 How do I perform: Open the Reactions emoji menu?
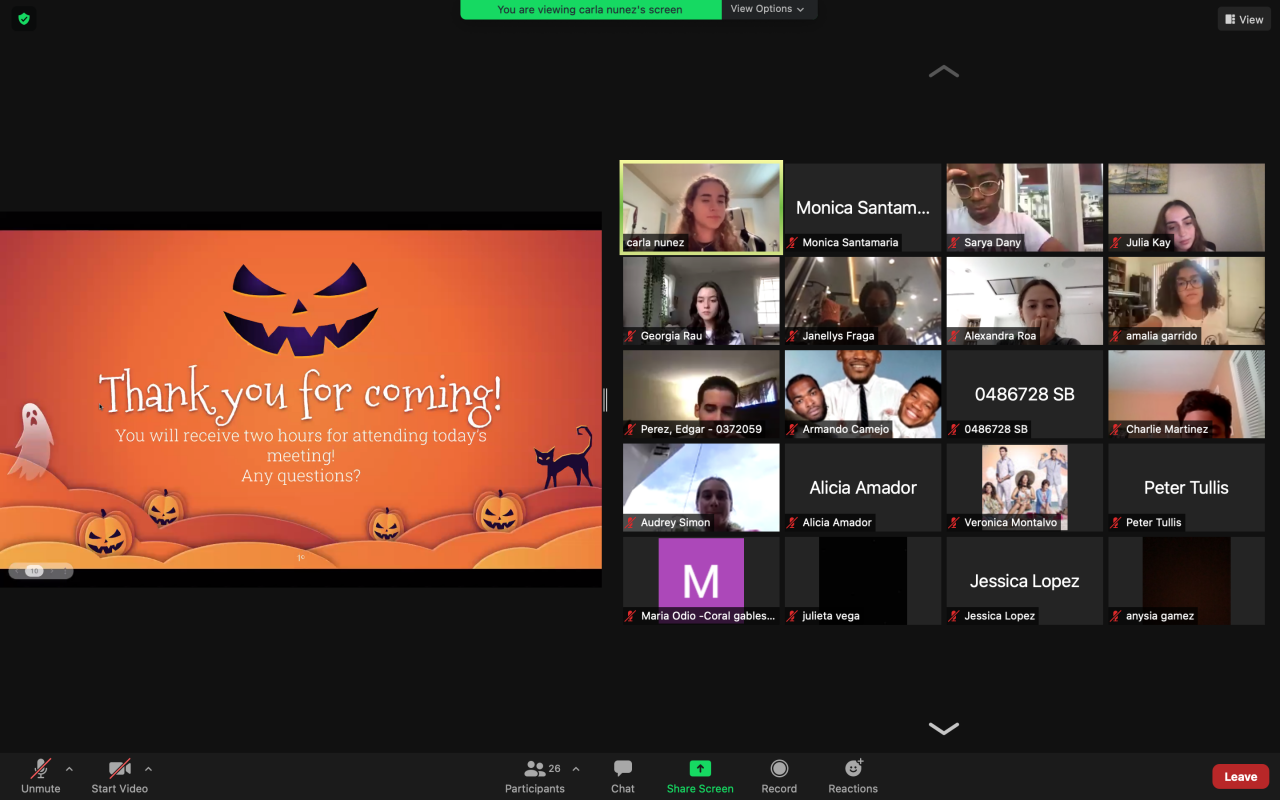click(853, 769)
